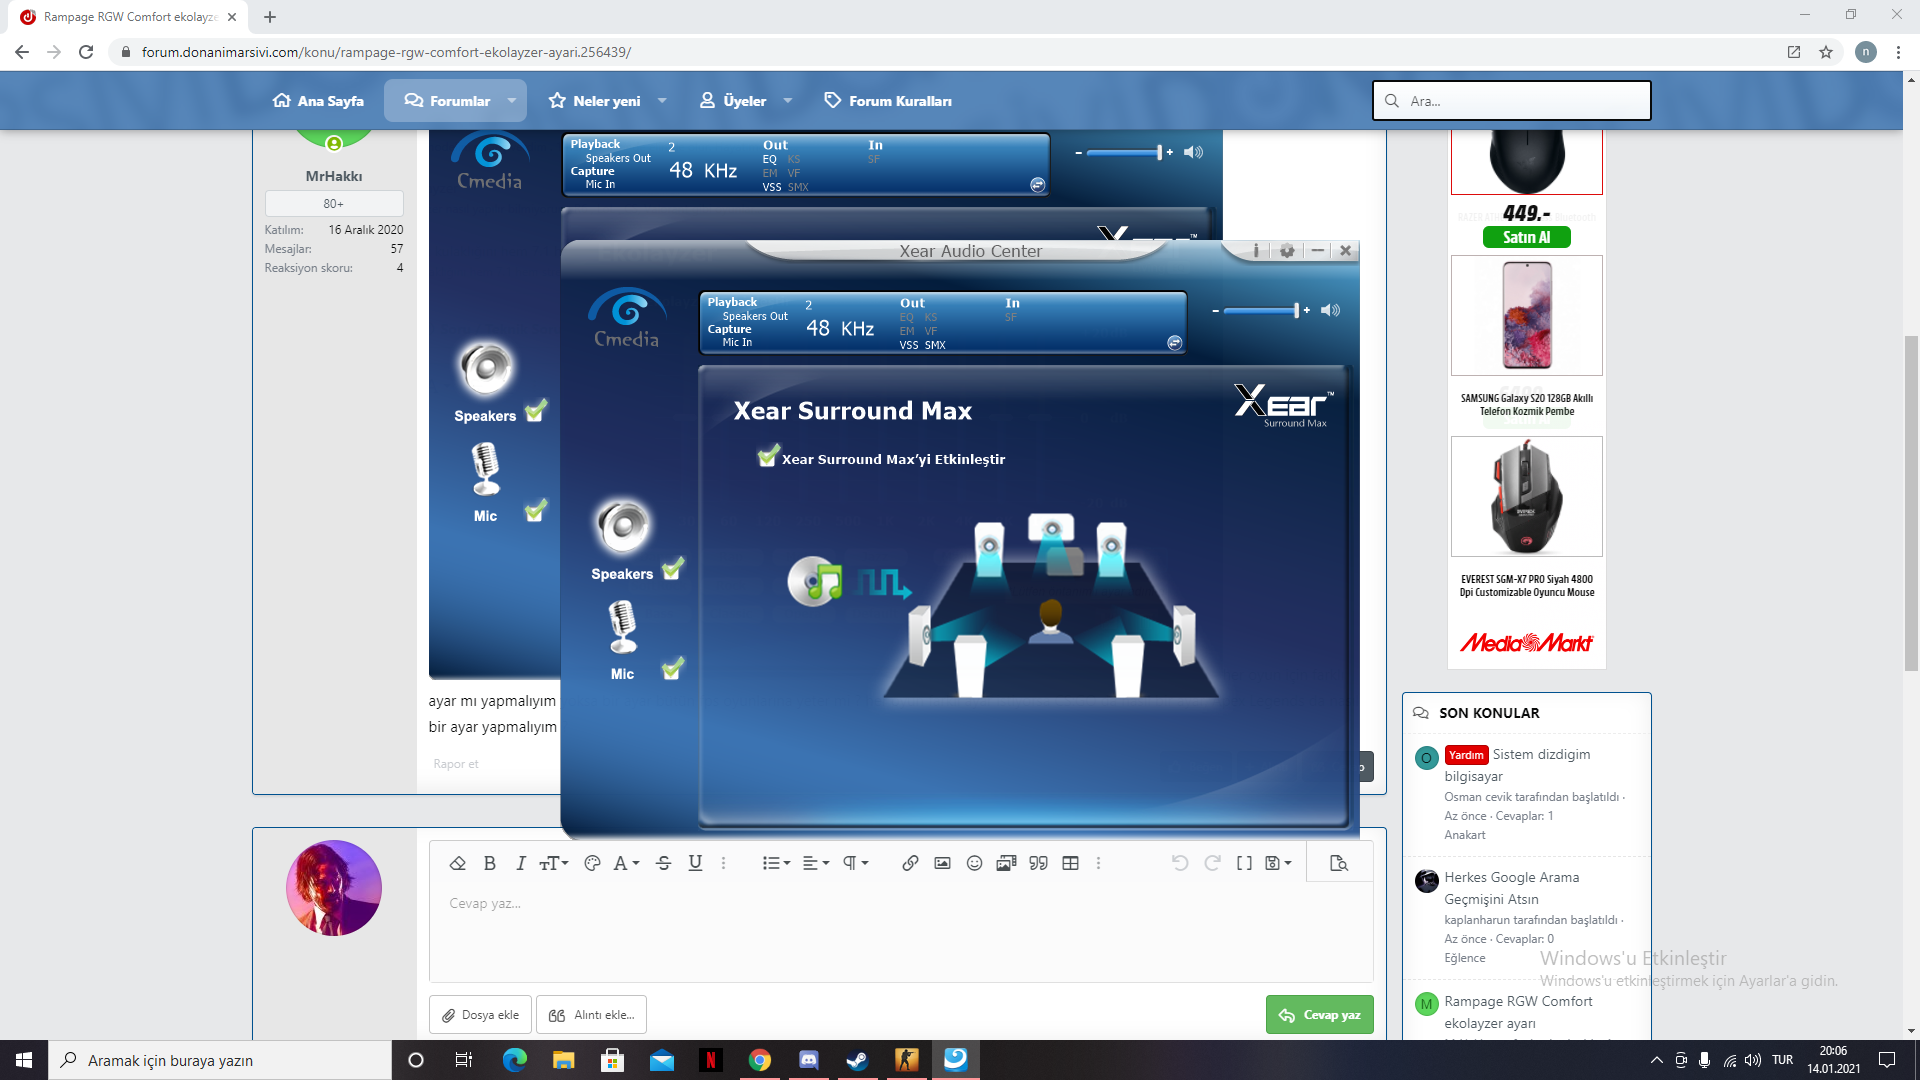
Task: Bookmark this page with the star icon
Action: [1826, 52]
